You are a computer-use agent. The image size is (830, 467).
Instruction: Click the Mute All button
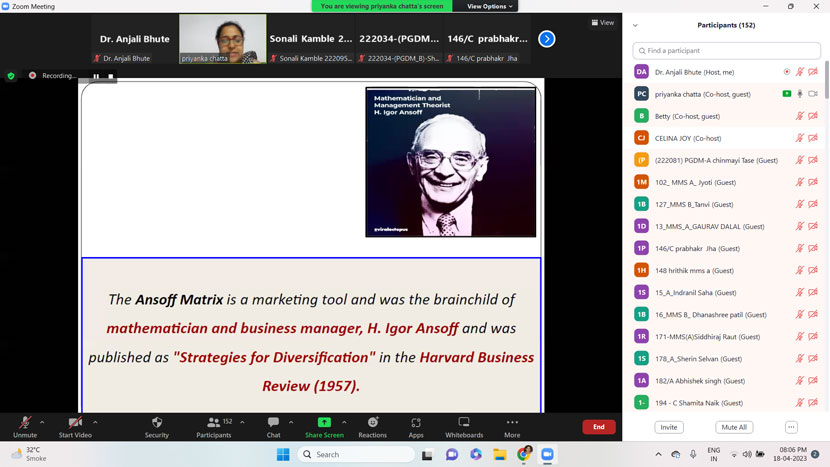click(734, 427)
